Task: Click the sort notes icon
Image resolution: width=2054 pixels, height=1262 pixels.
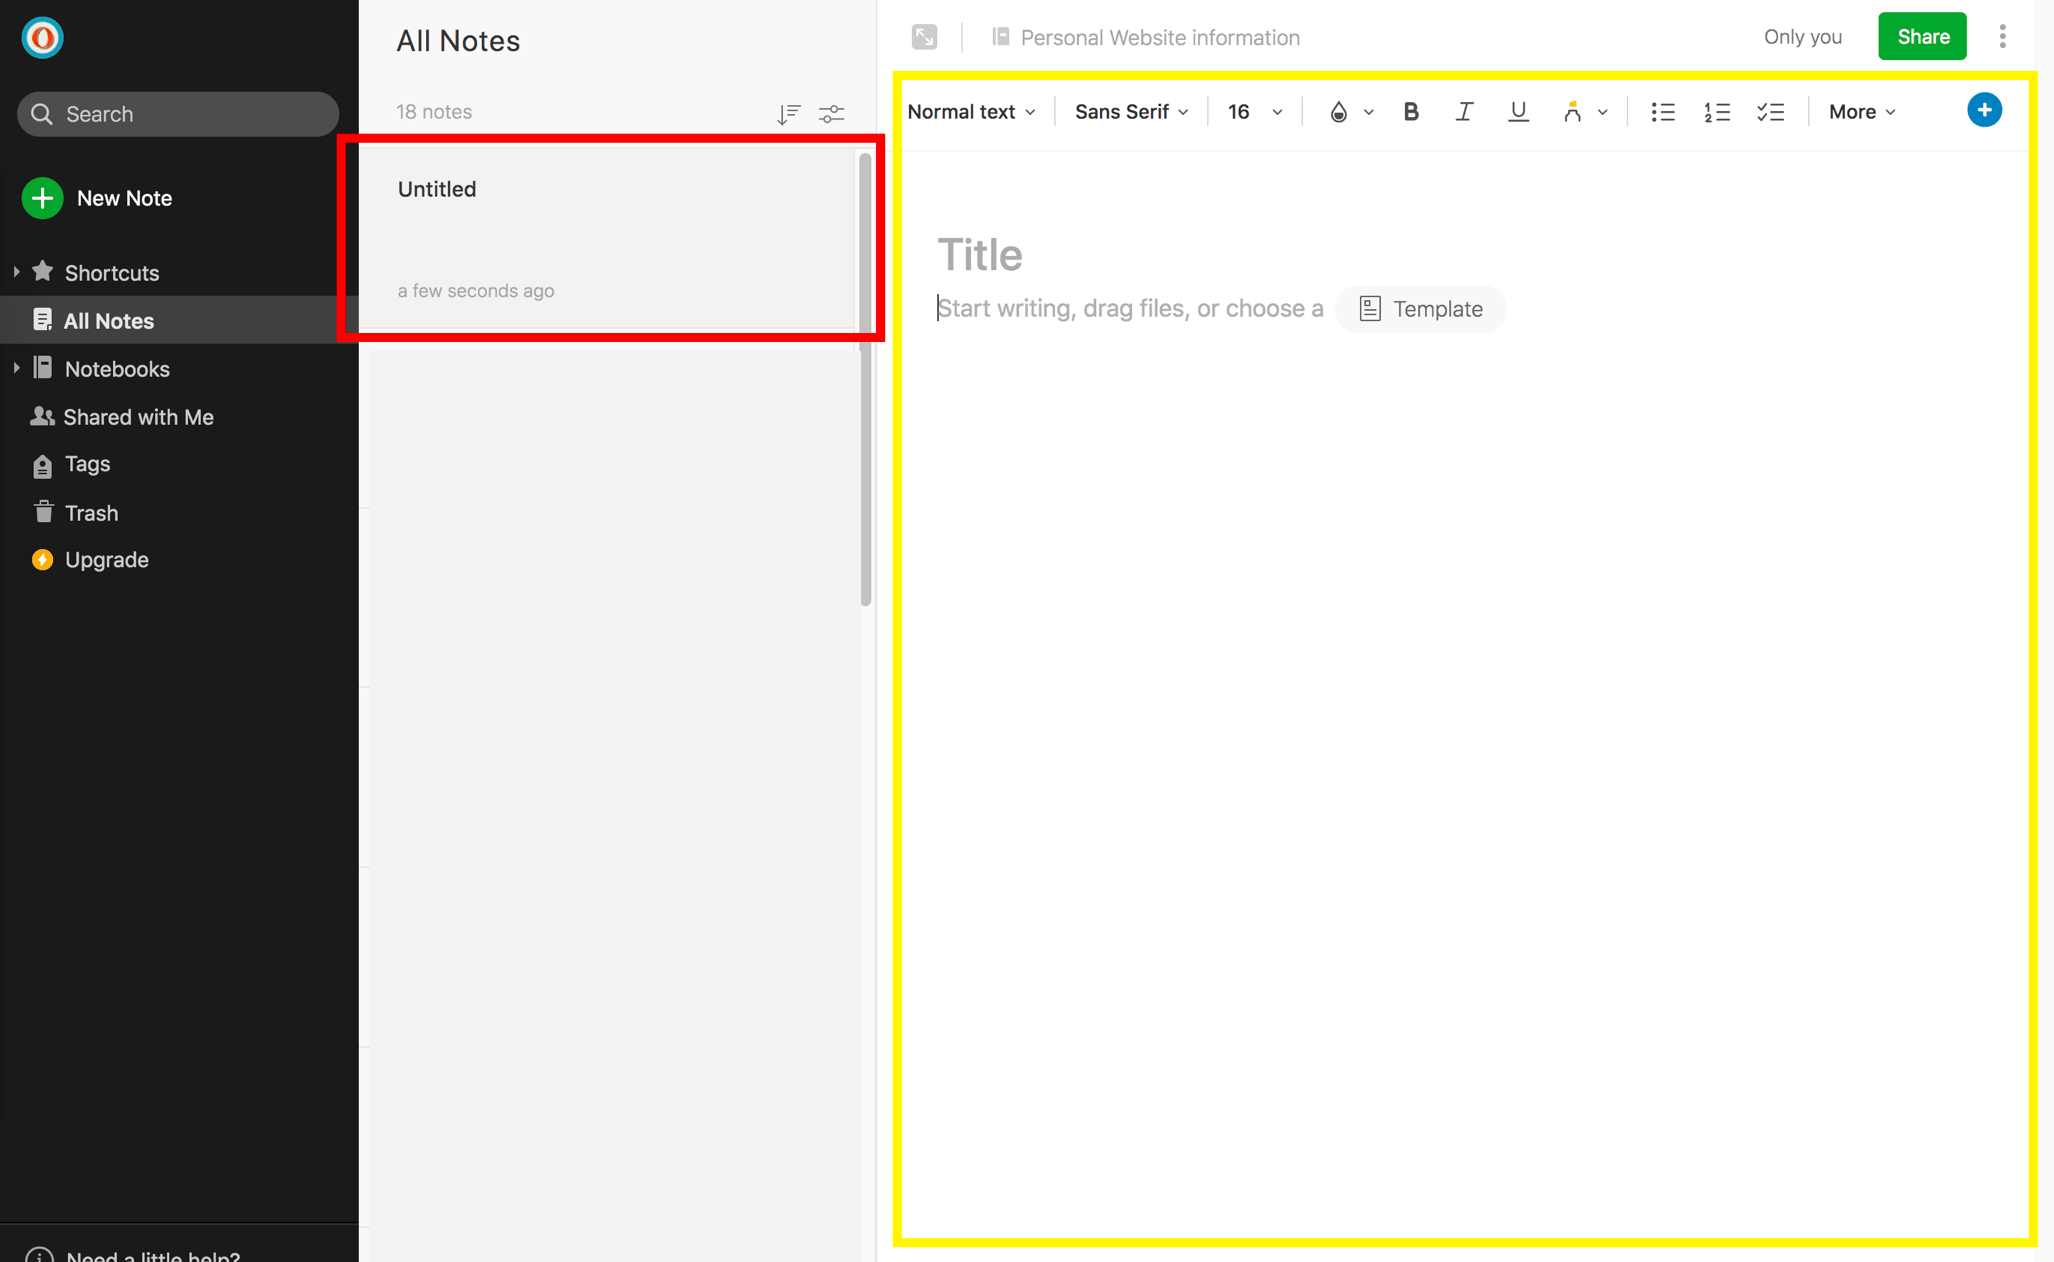Action: tap(788, 113)
